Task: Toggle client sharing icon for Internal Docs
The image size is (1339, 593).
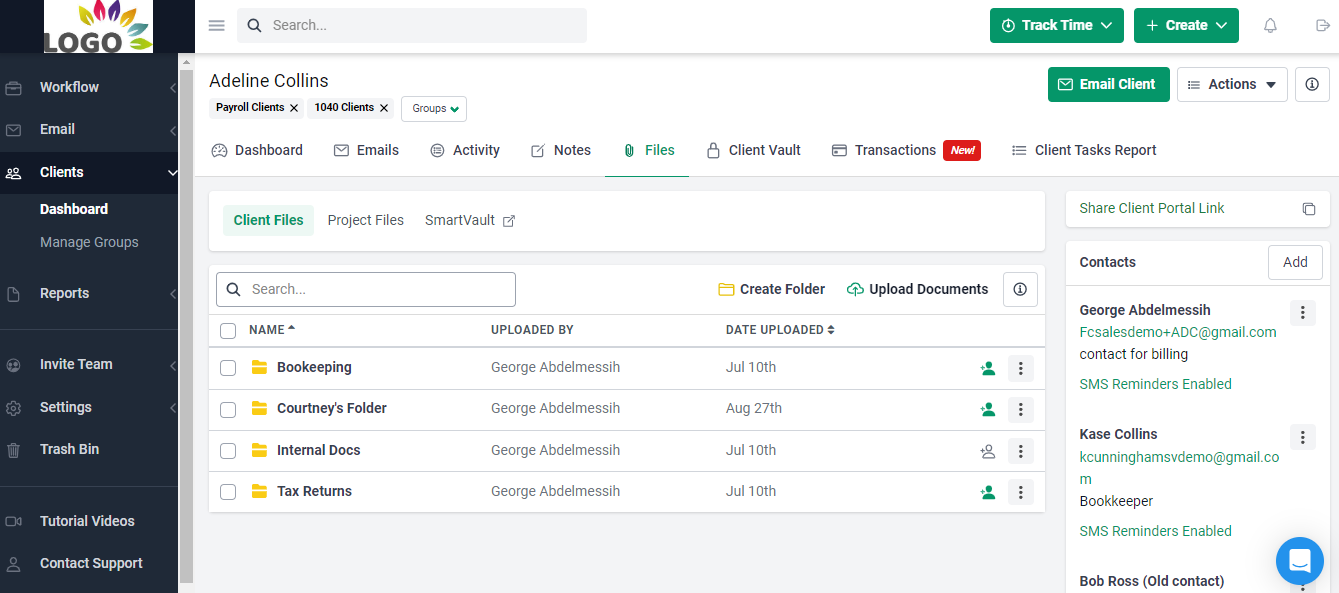Action: click(988, 451)
